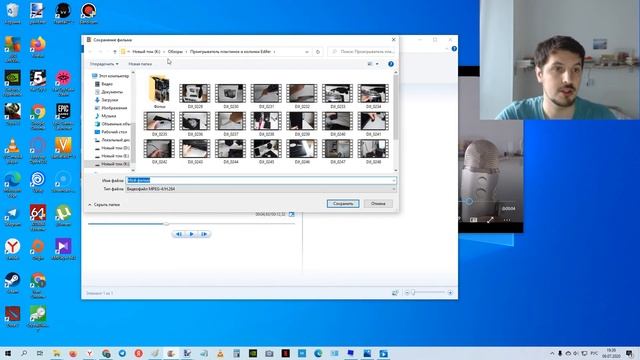Open Видео in the navigation tree
This screenshot has width=640, height=360.
(104, 84)
